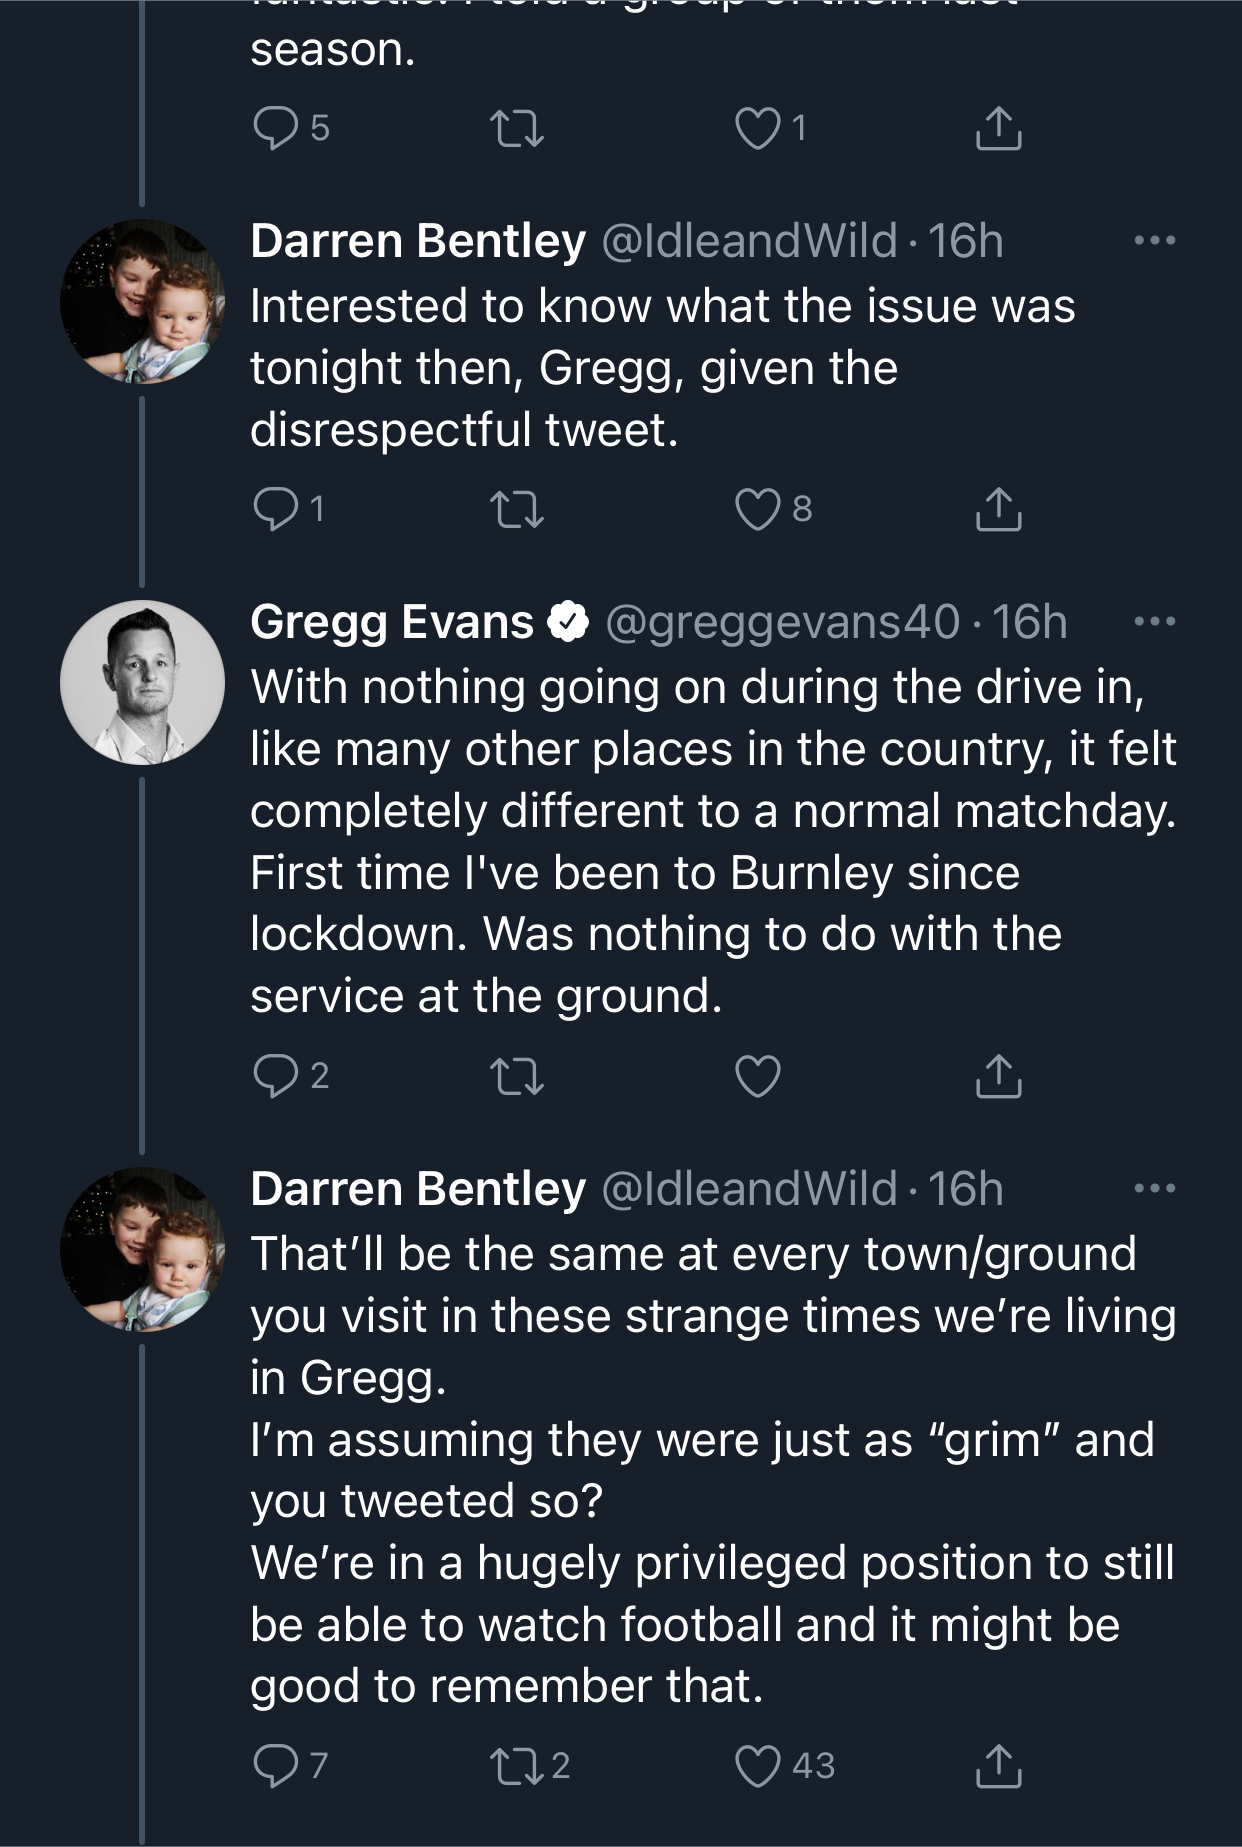Screen dimensions: 1242x1847
Task: Reply to Darren's 'privileged position' tweet
Action: click(274, 1766)
